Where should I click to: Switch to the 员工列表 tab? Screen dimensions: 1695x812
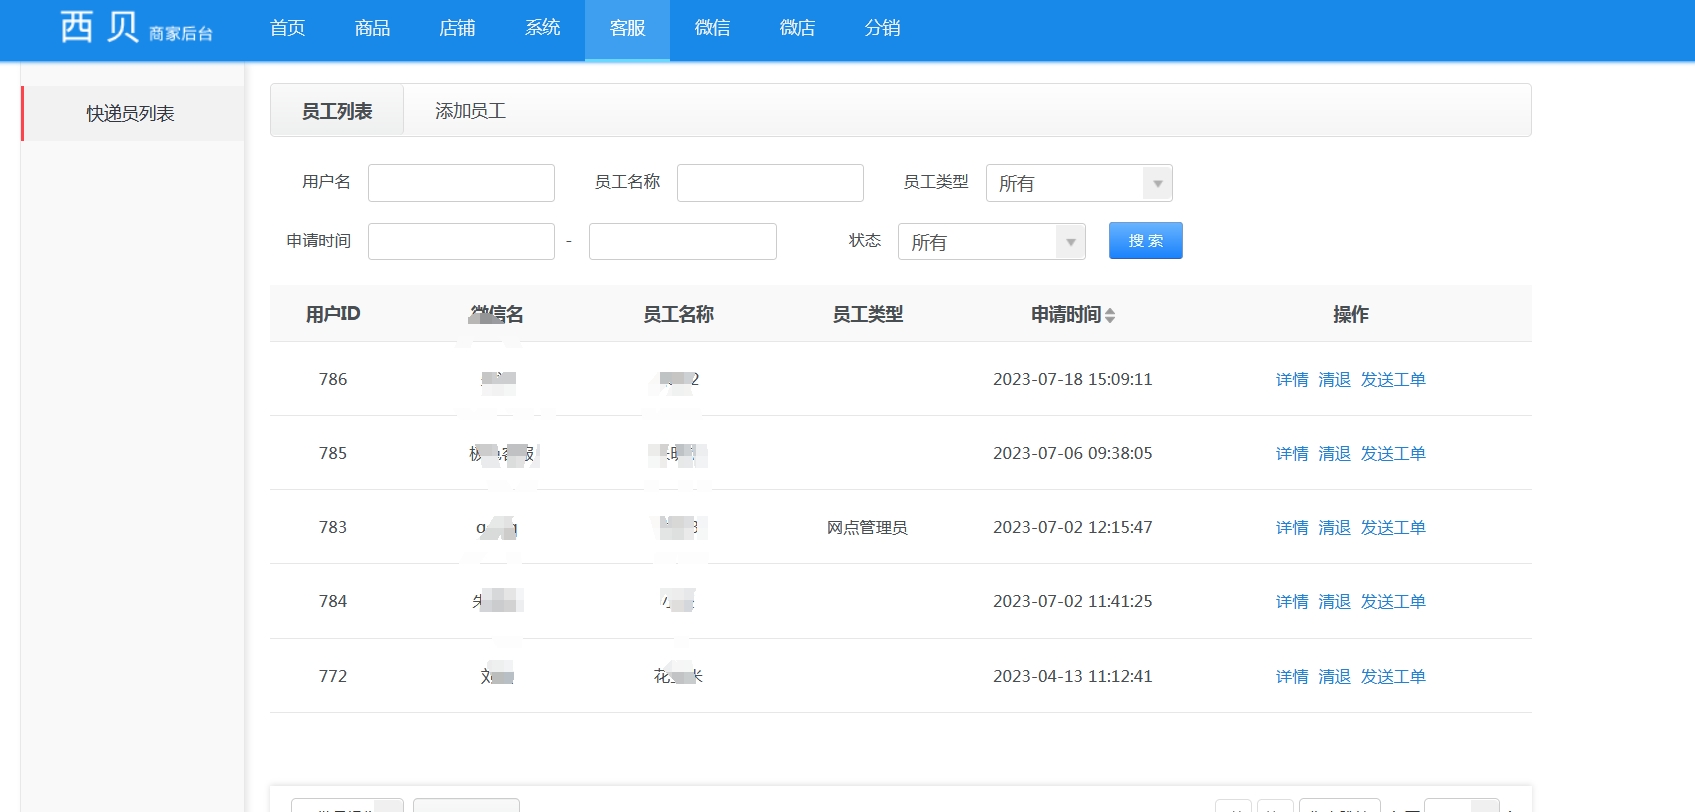[x=337, y=111]
